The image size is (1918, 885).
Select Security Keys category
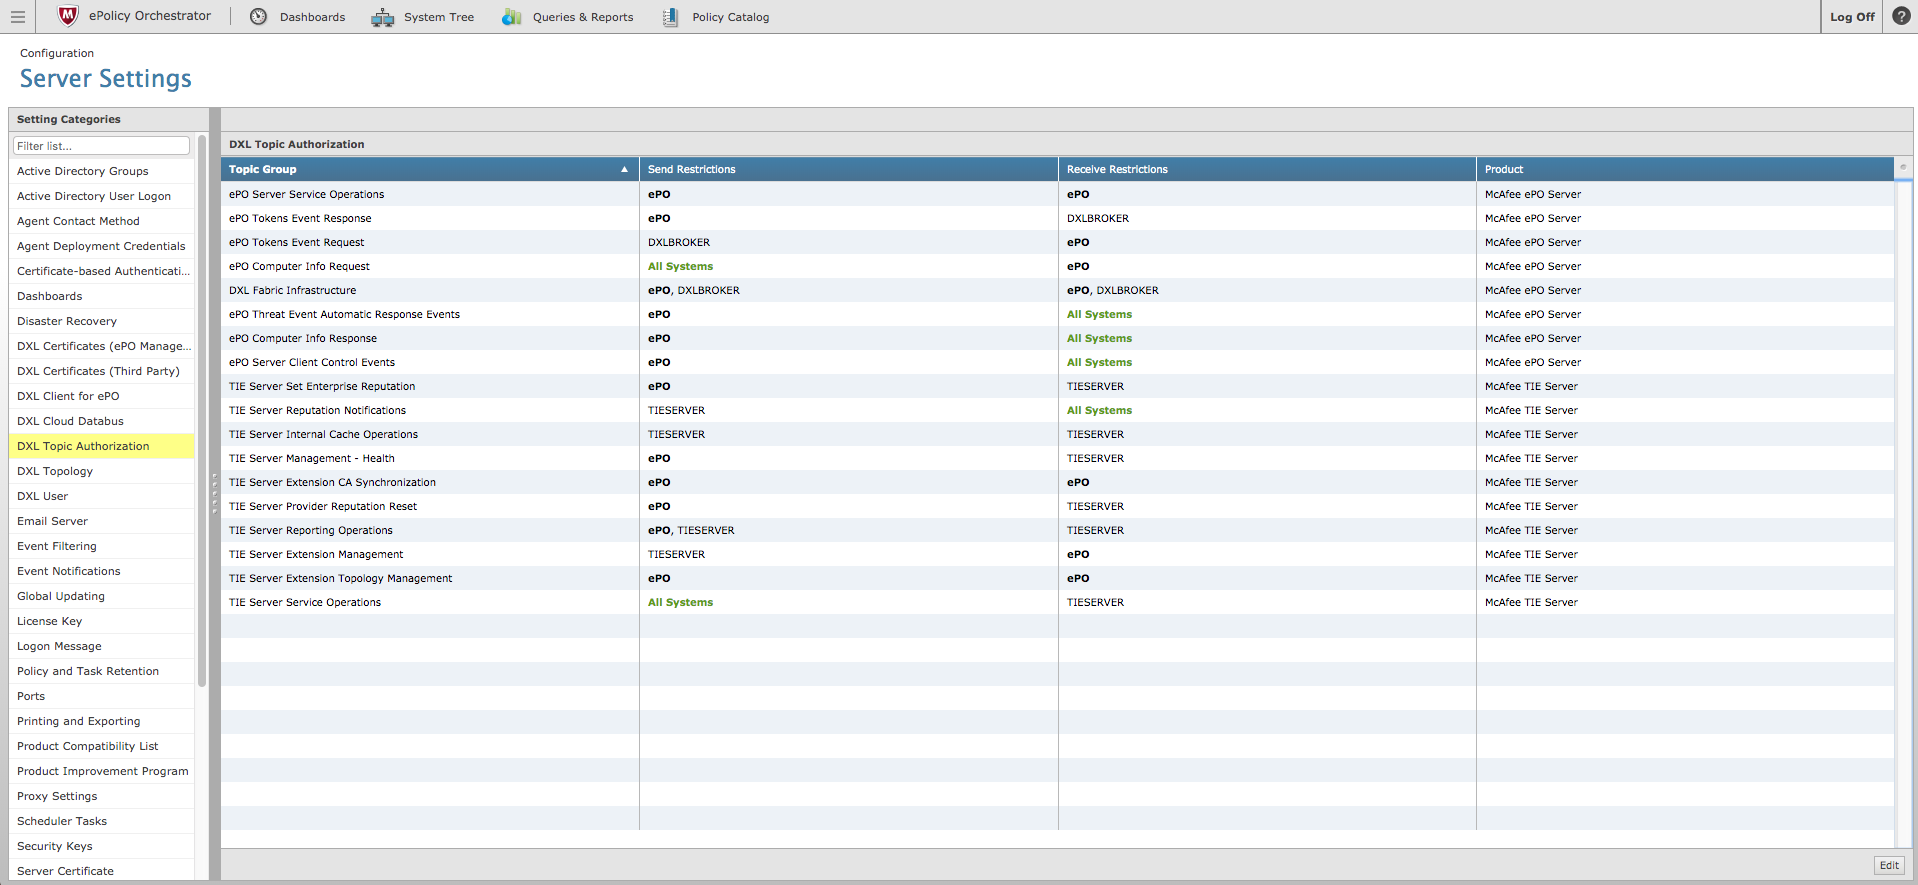pyautogui.click(x=101, y=846)
